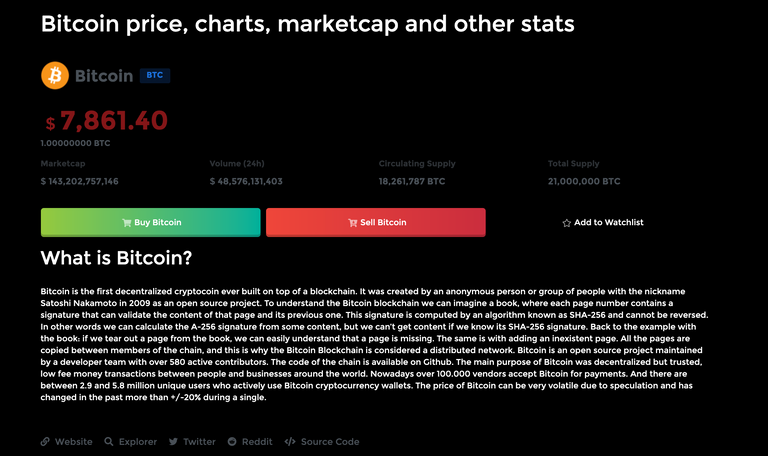Click the code brackets icon for Source Code
768x456 pixels.
(x=290, y=441)
